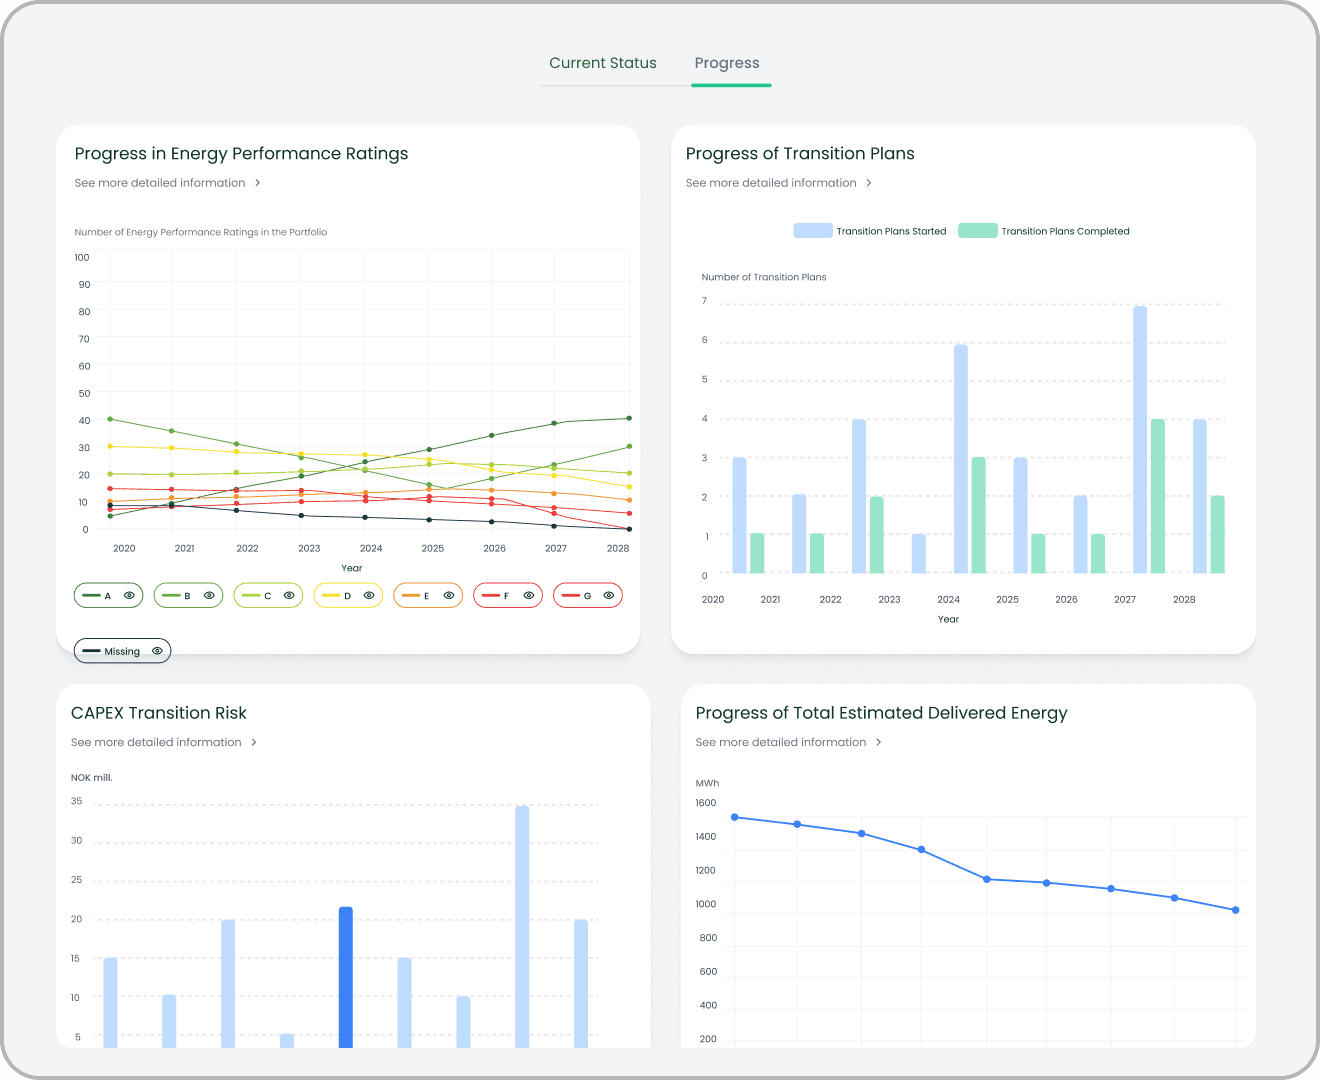
Task: Click chevron arrow beside CAPEX details link
Action: (254, 742)
